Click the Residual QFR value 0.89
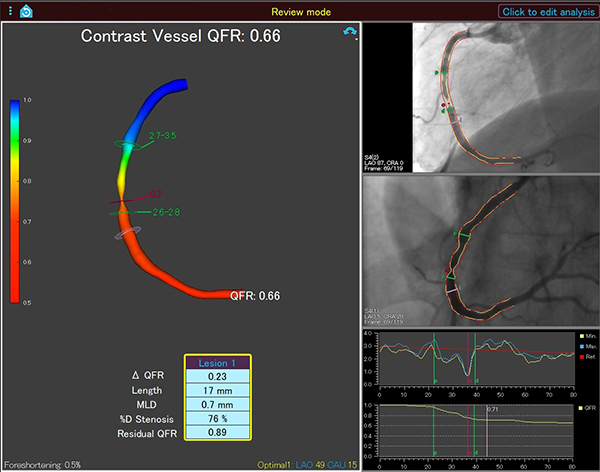The height and width of the screenshot is (472, 600). click(x=217, y=432)
